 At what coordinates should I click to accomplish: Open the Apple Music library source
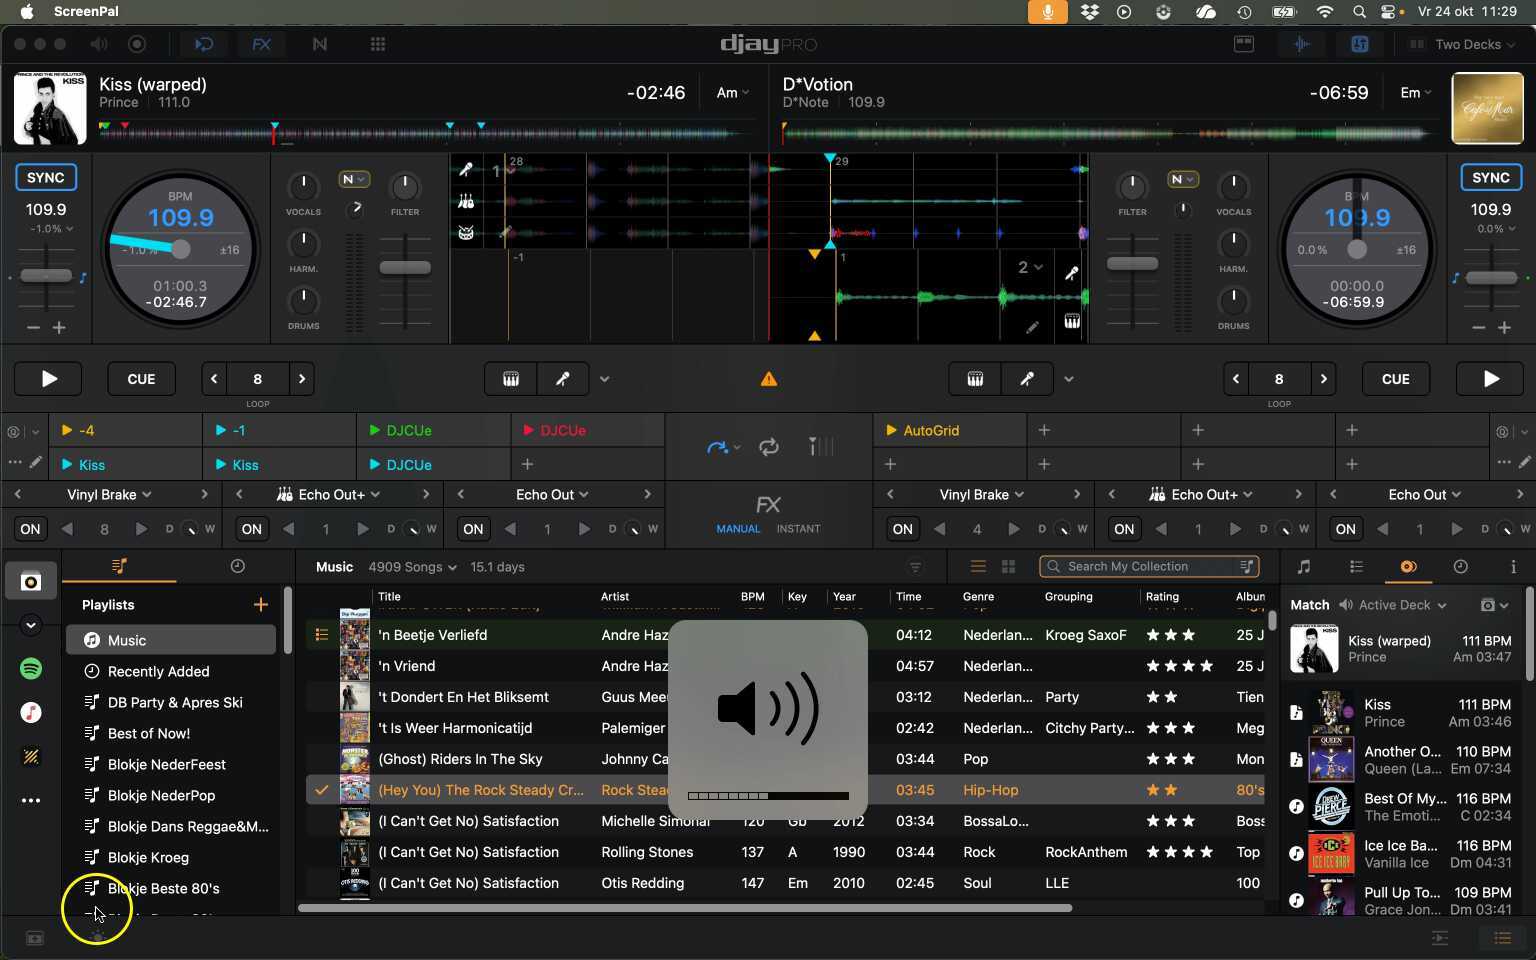[x=31, y=712]
